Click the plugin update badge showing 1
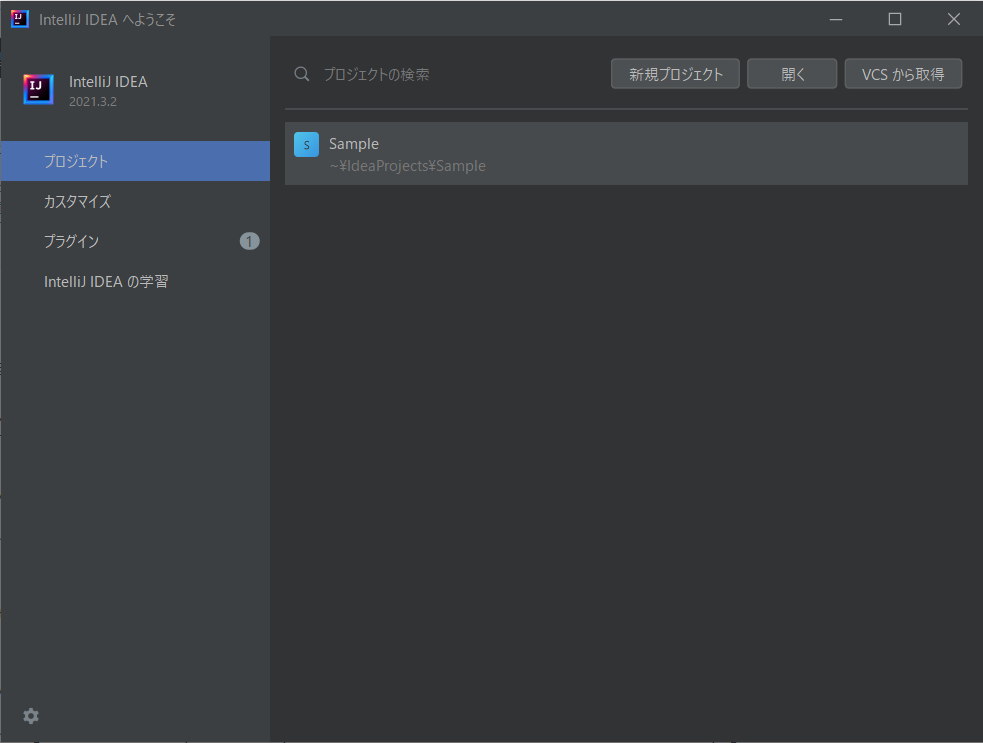This screenshot has height=743, width=983. tap(250, 241)
